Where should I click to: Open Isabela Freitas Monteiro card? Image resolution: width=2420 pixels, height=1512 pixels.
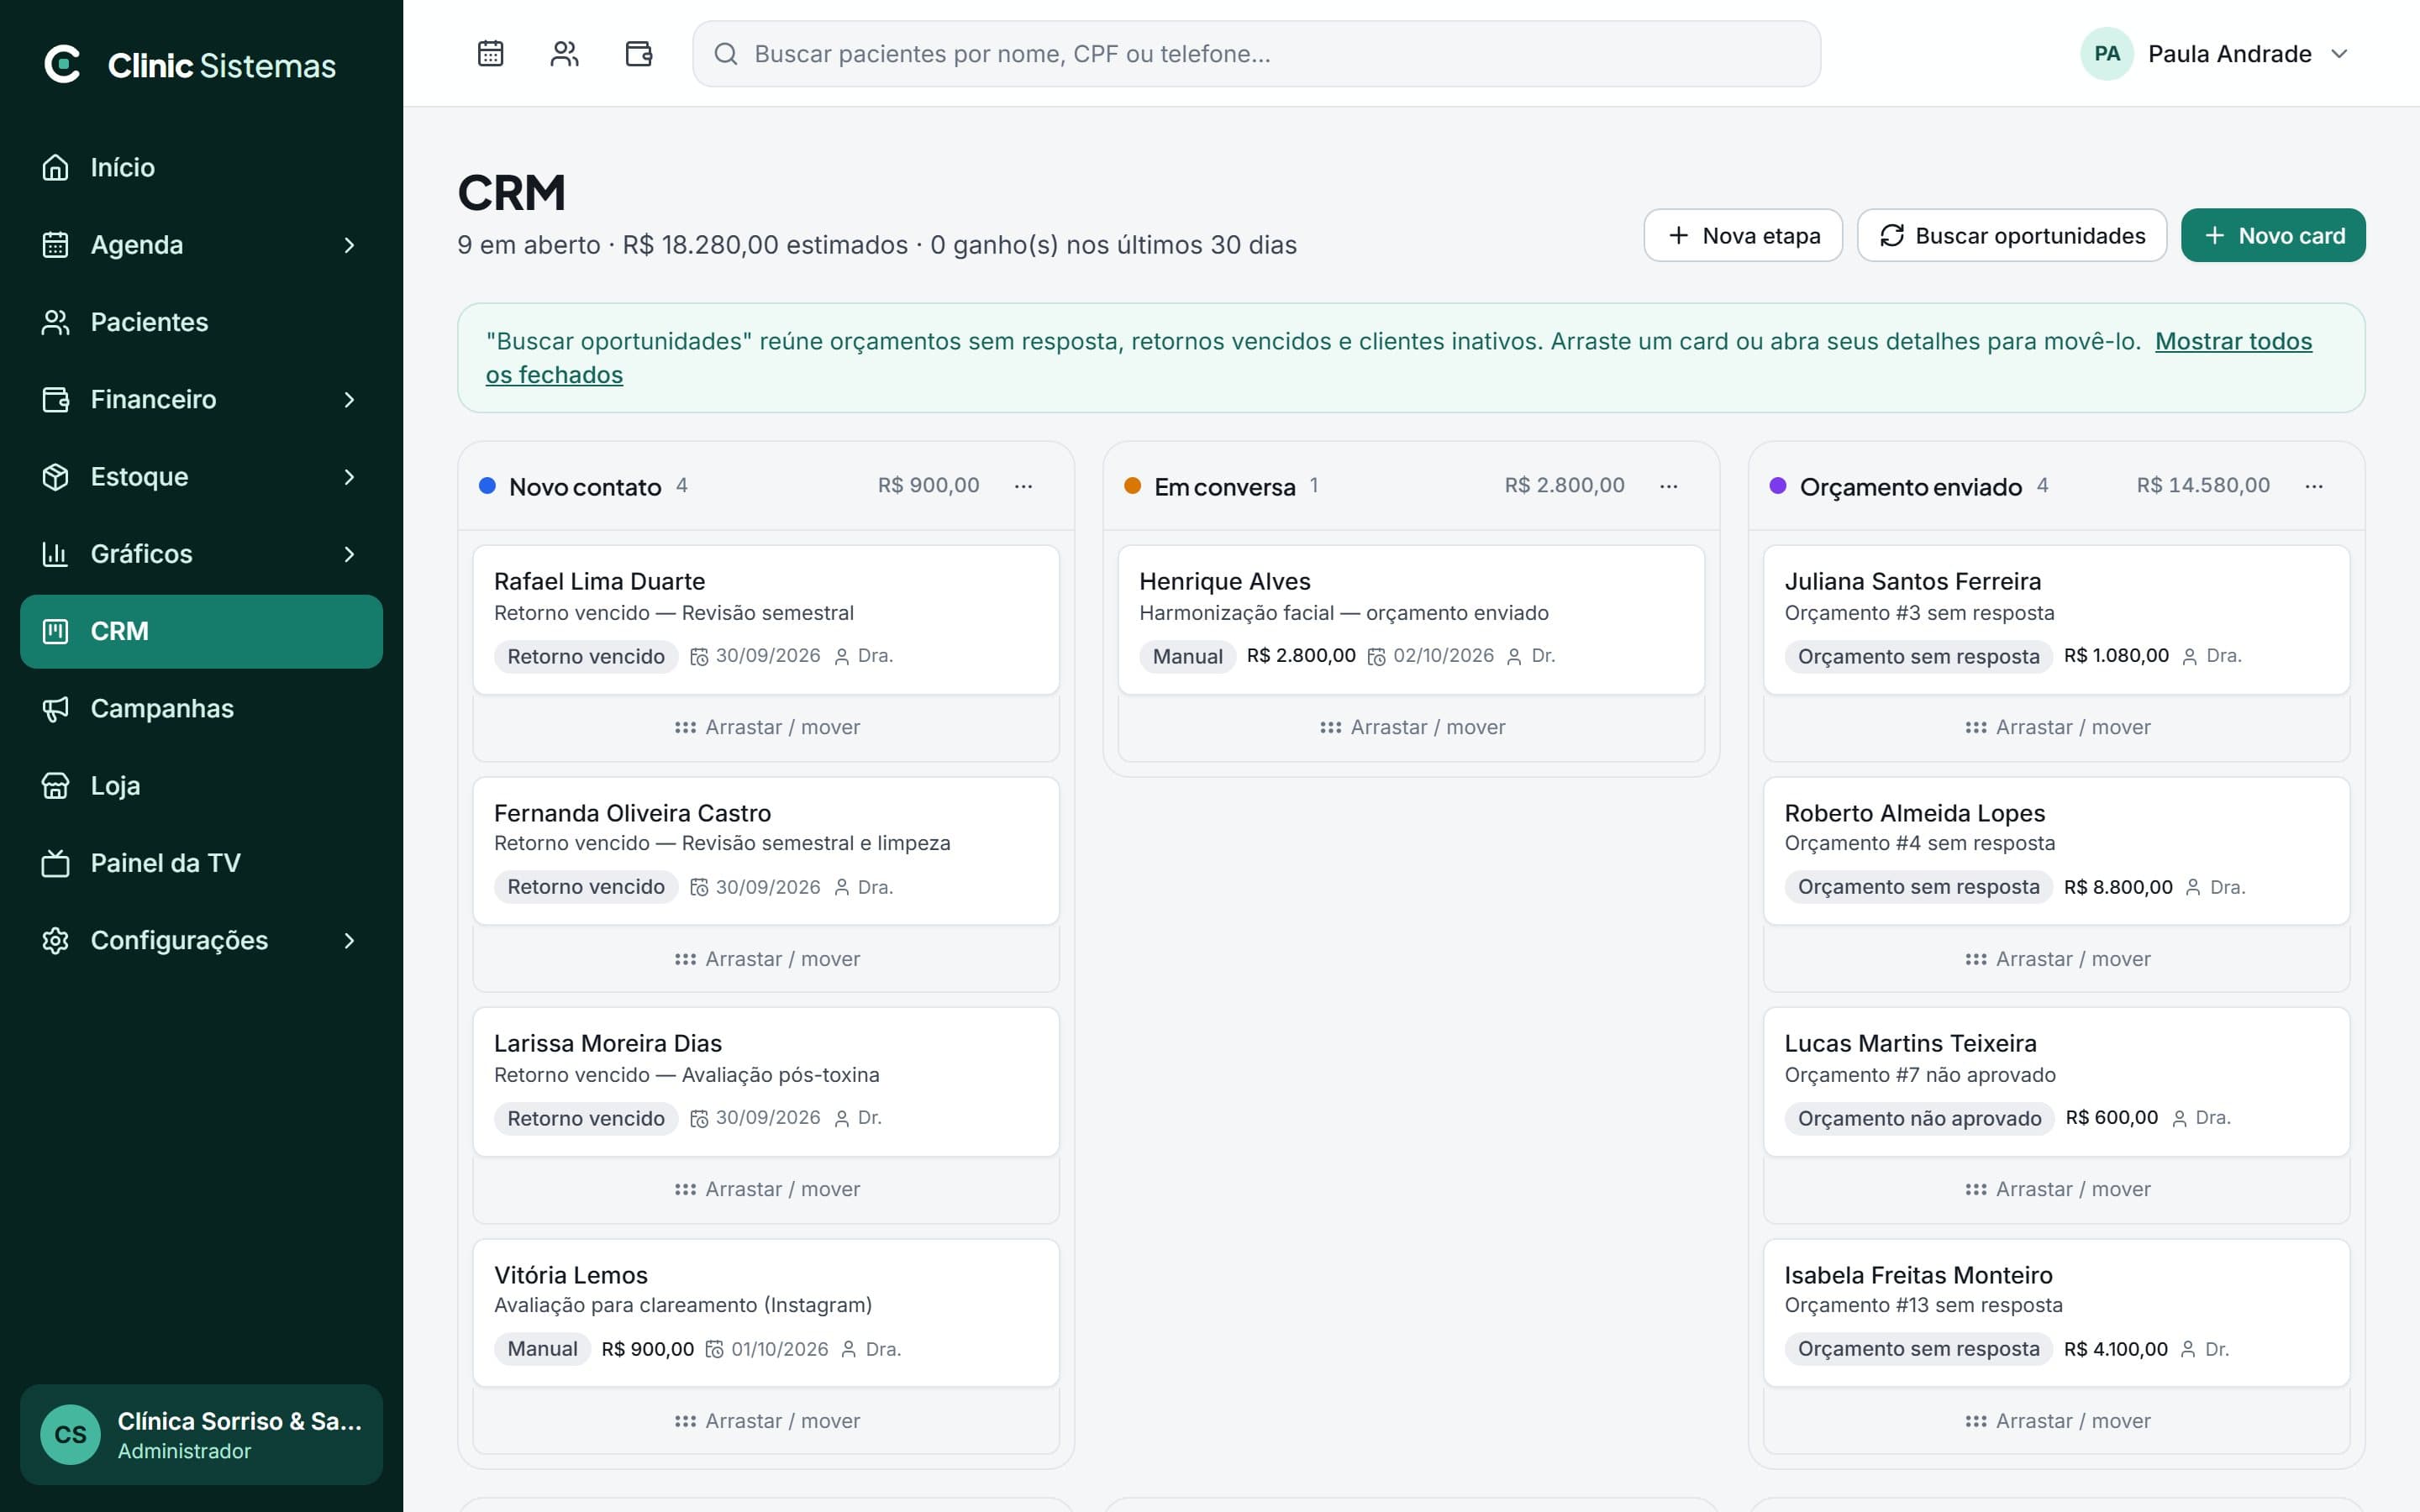pyautogui.click(x=2056, y=1312)
